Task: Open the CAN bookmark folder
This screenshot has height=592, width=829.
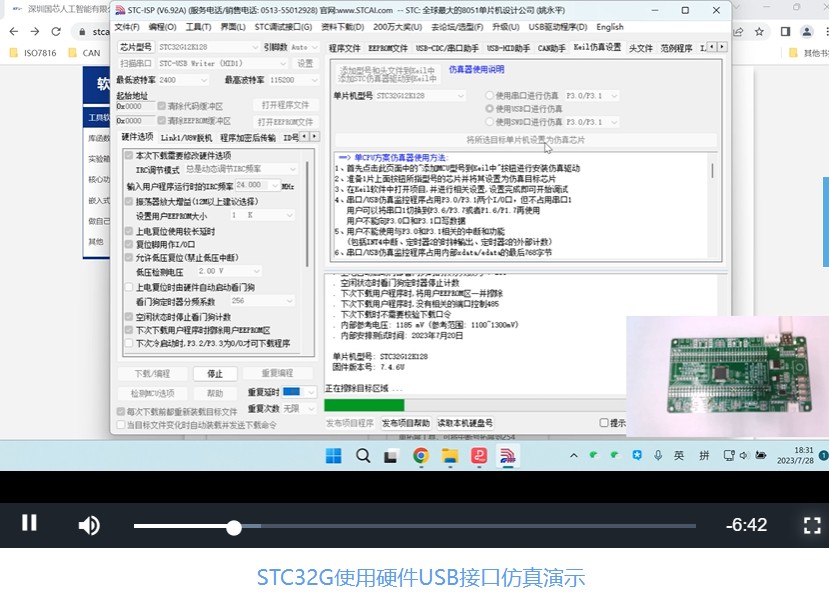Action: (84, 53)
